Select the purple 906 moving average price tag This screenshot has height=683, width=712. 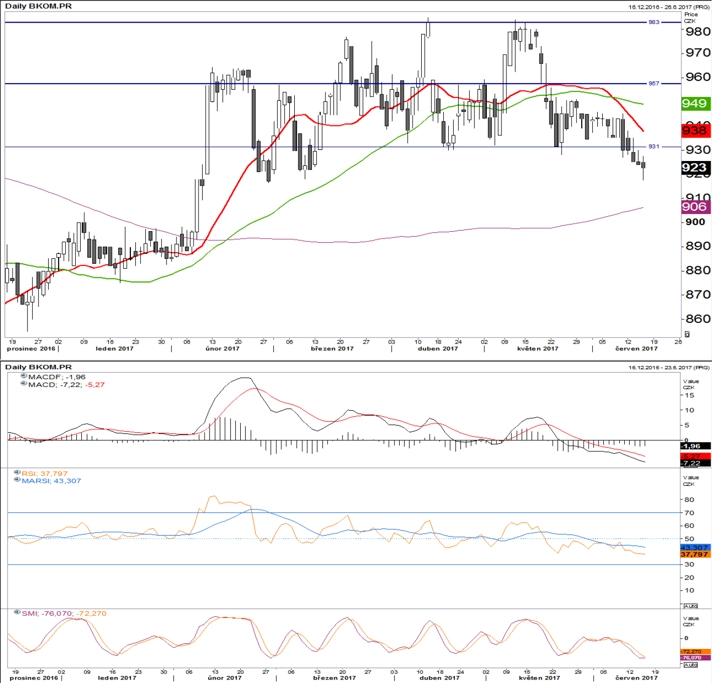[695, 207]
